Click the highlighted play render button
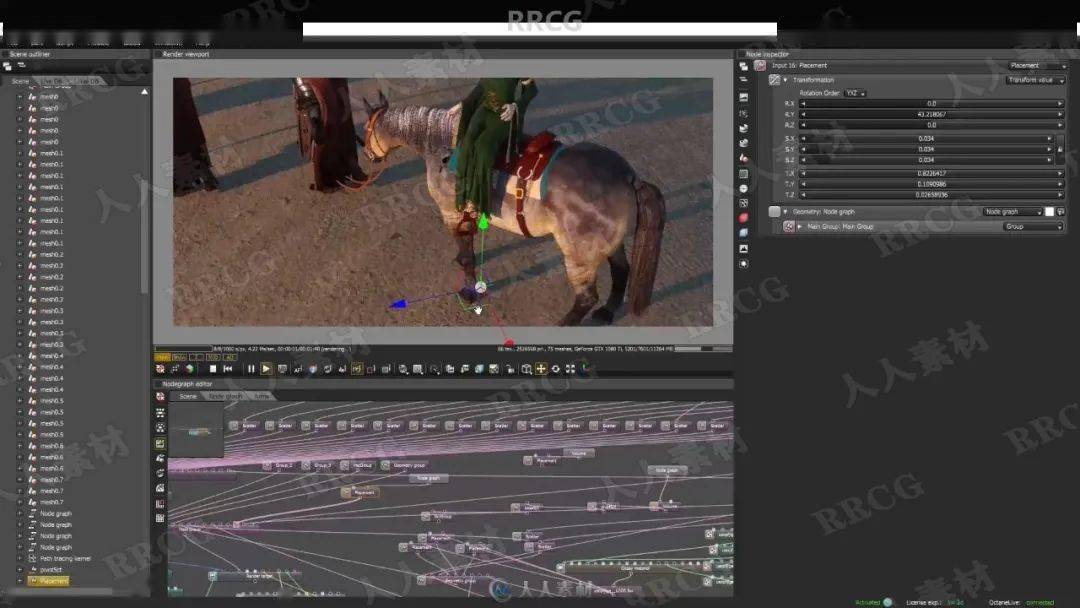 coord(266,369)
